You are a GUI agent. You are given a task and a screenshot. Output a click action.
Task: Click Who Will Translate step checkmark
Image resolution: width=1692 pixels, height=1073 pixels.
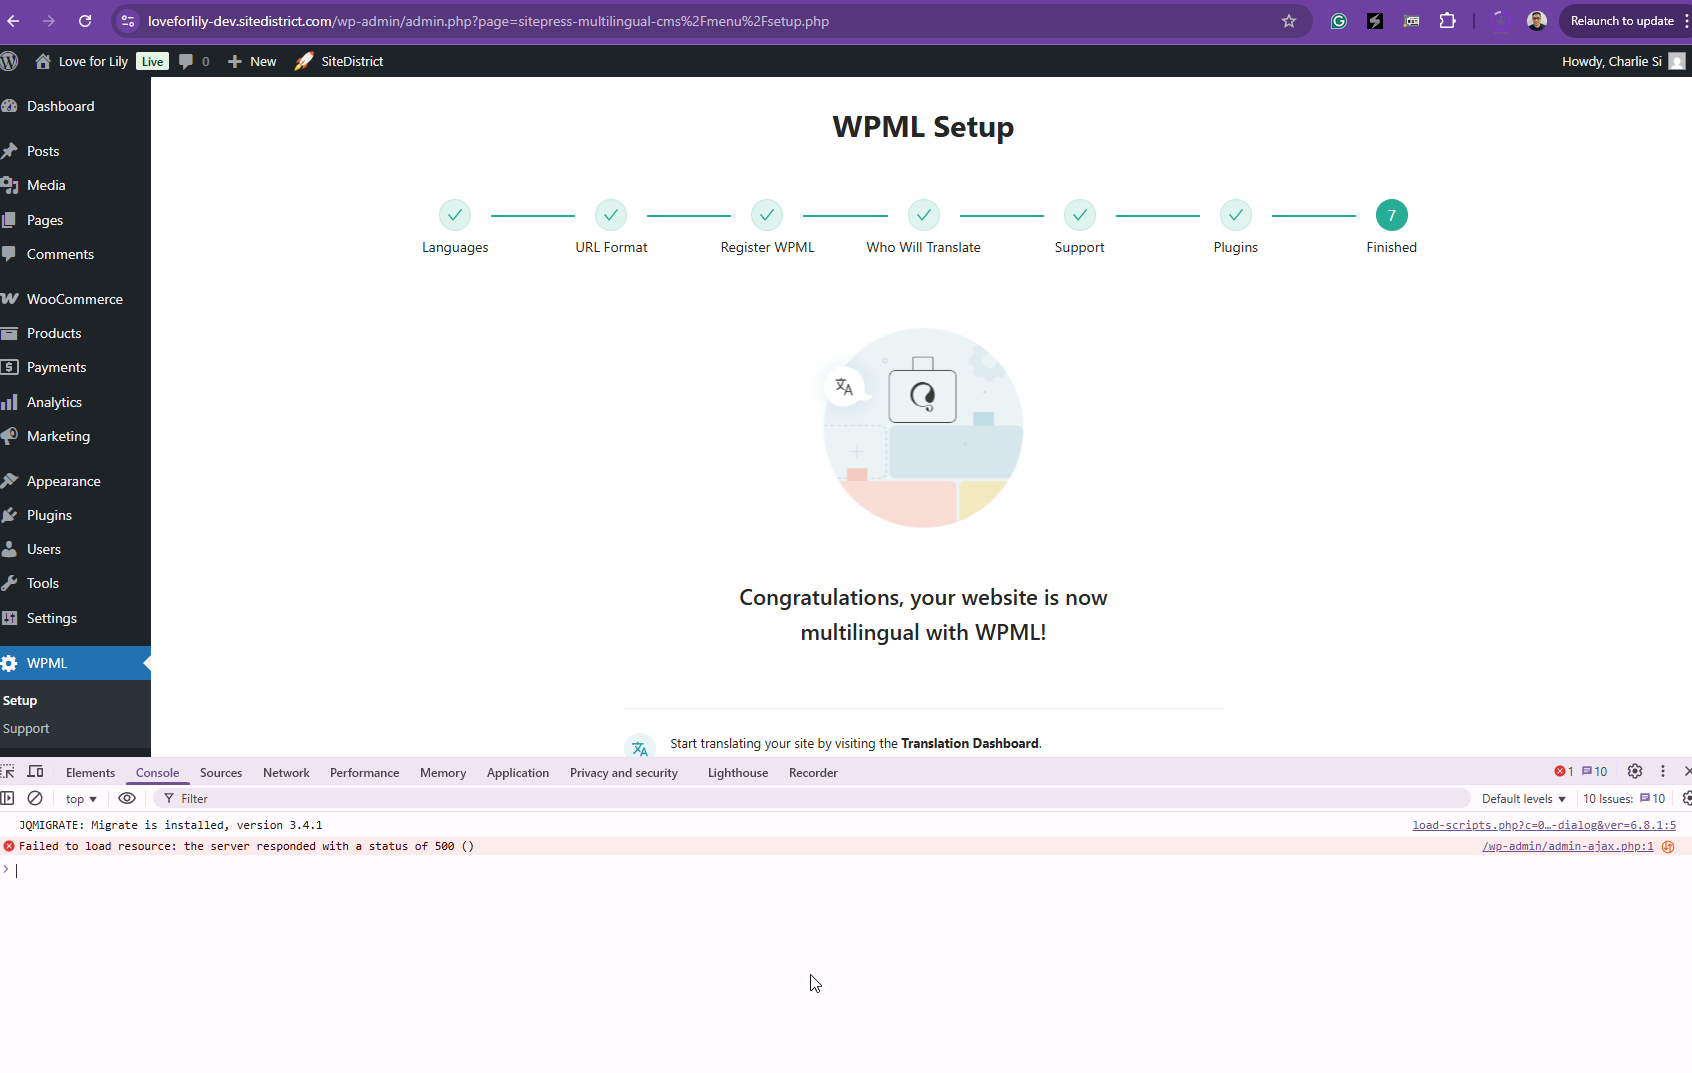[x=924, y=215]
